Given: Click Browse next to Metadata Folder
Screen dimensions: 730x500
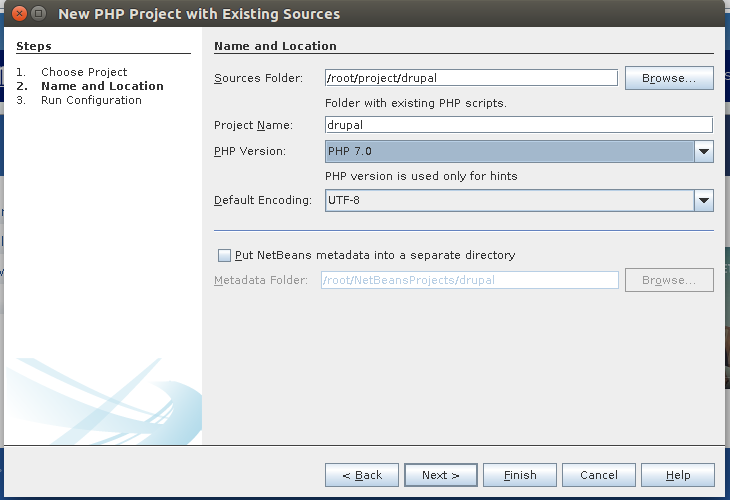Looking at the screenshot, I should tap(669, 280).
